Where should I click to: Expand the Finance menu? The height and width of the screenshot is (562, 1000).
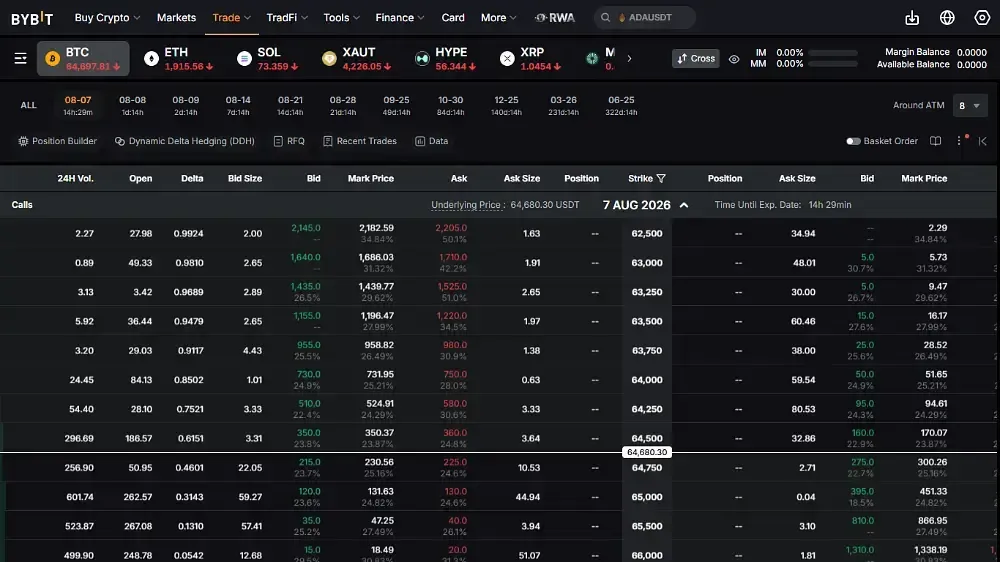400,18
